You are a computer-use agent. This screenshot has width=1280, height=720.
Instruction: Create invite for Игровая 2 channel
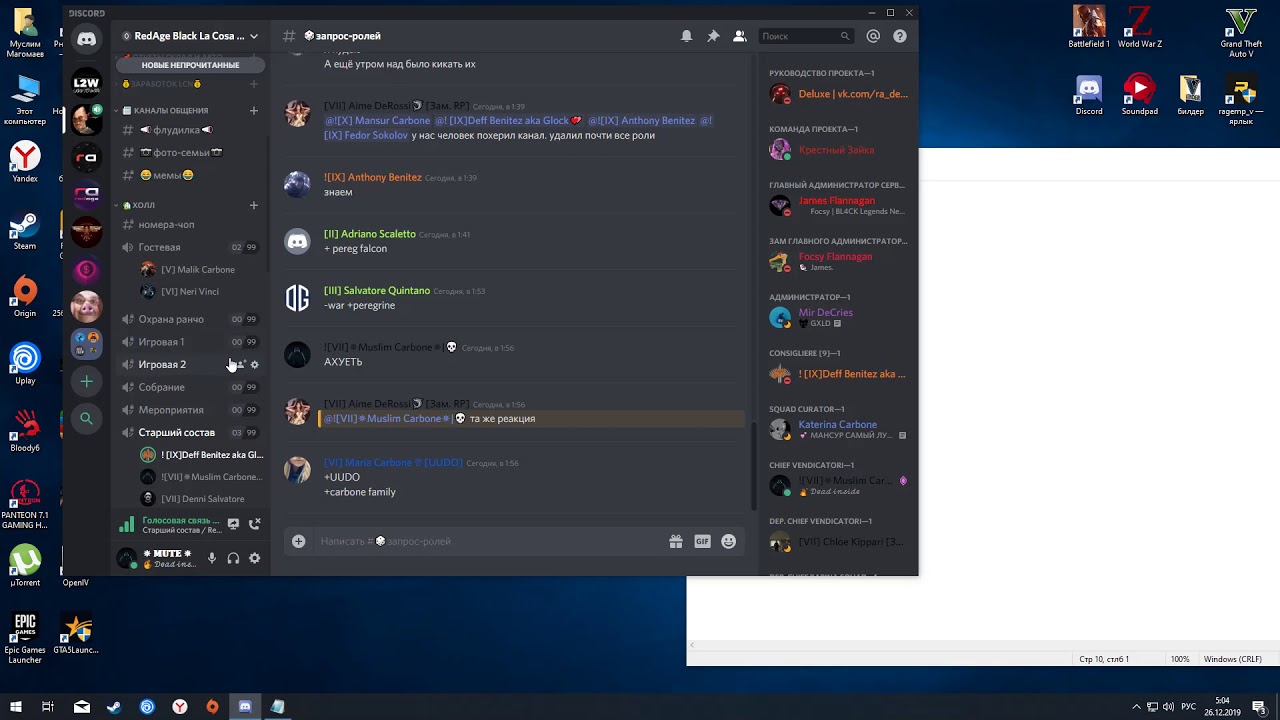240,365
